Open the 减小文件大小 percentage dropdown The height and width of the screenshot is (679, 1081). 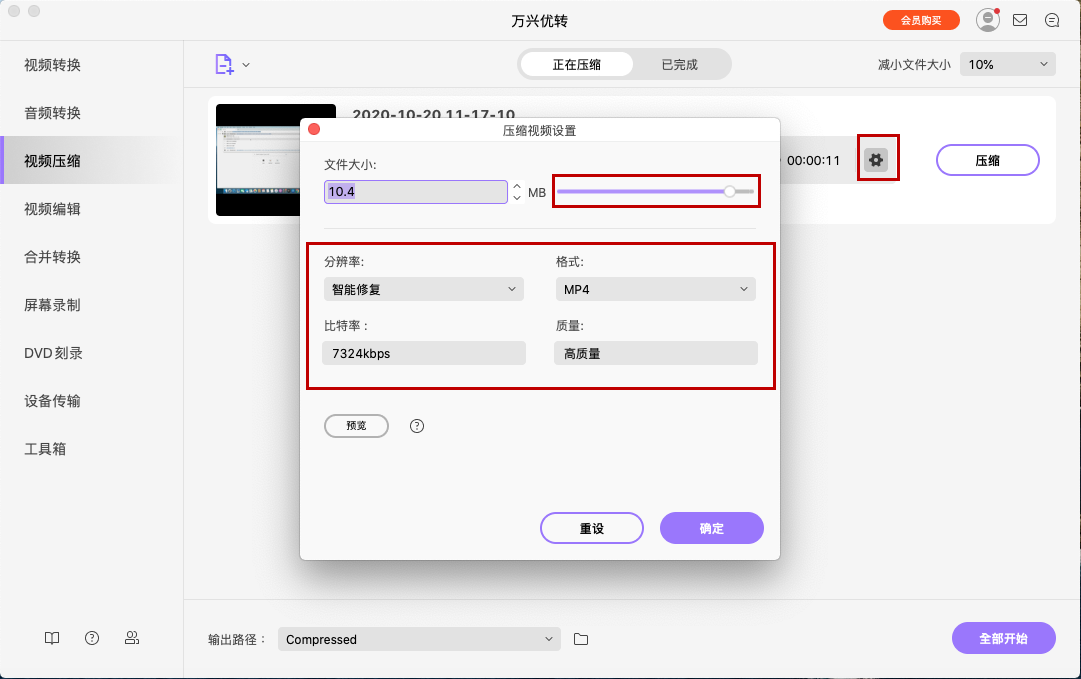pyautogui.click(x=1007, y=62)
